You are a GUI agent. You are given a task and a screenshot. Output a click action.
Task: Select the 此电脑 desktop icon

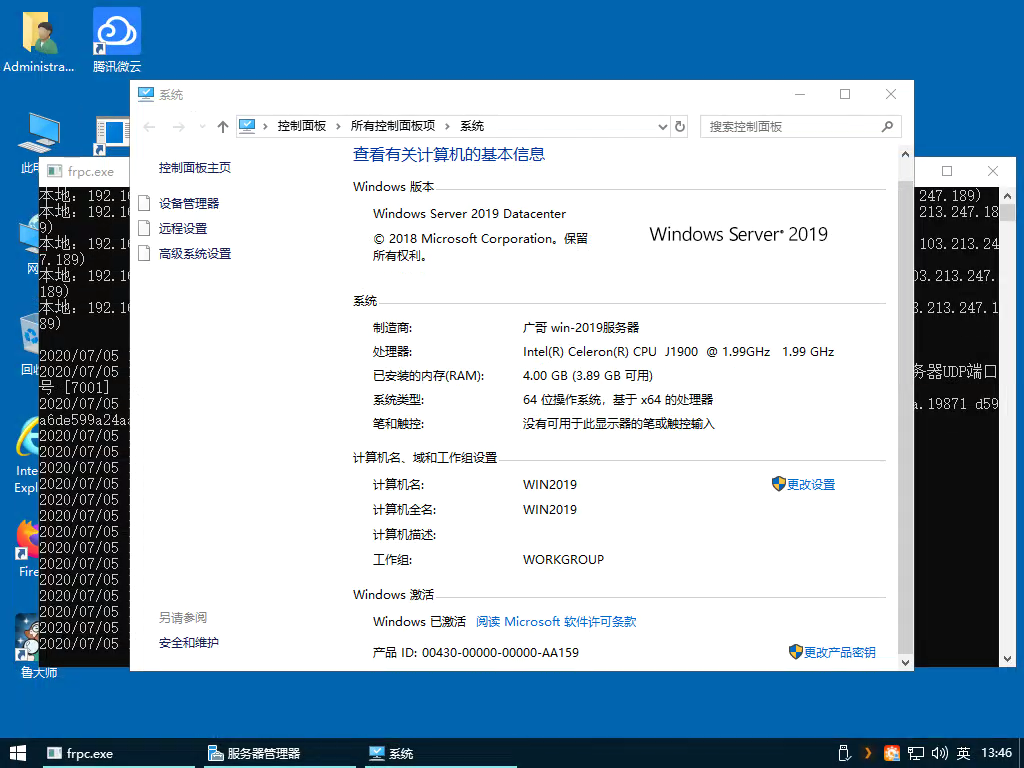[29, 142]
